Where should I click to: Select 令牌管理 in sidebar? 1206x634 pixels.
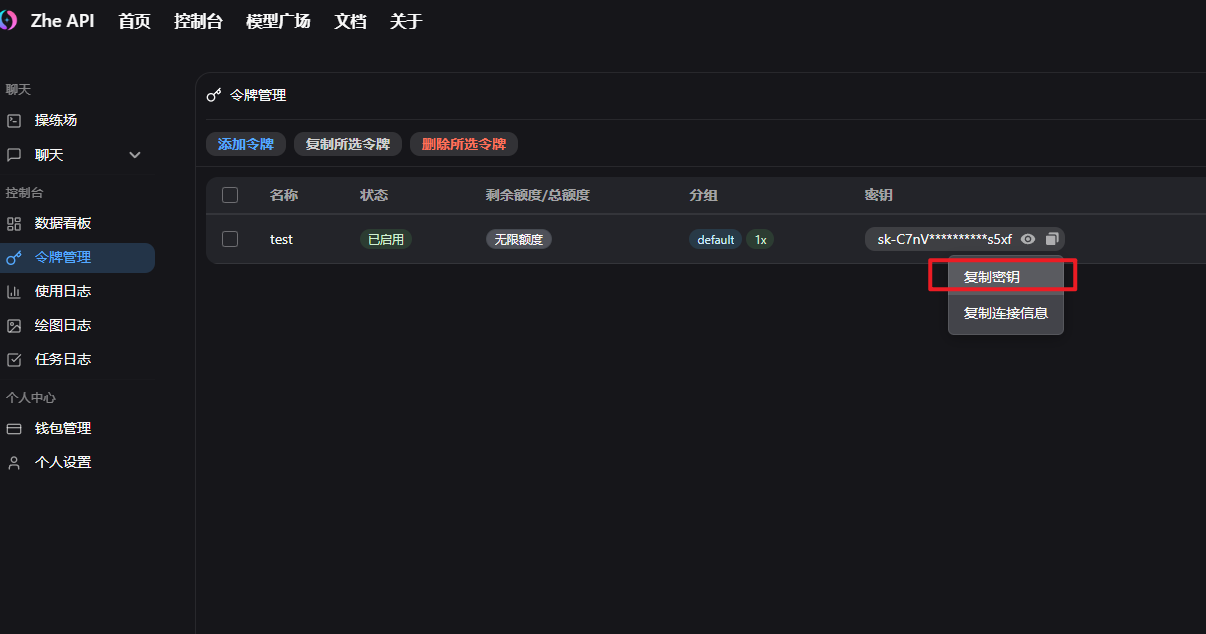tap(77, 257)
